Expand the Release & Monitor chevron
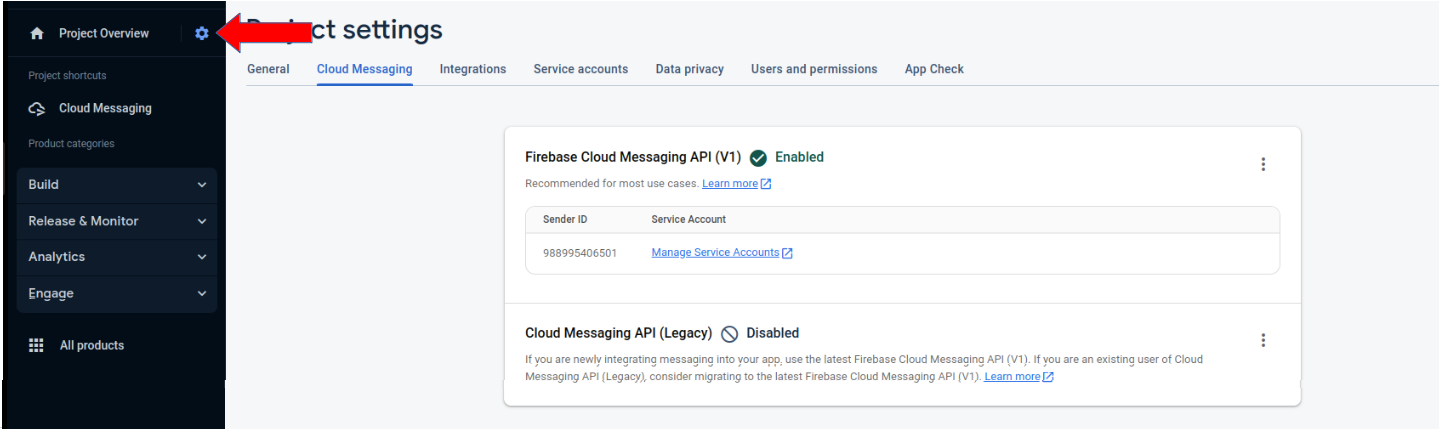The width and height of the screenshot is (1439, 429). [x=202, y=221]
